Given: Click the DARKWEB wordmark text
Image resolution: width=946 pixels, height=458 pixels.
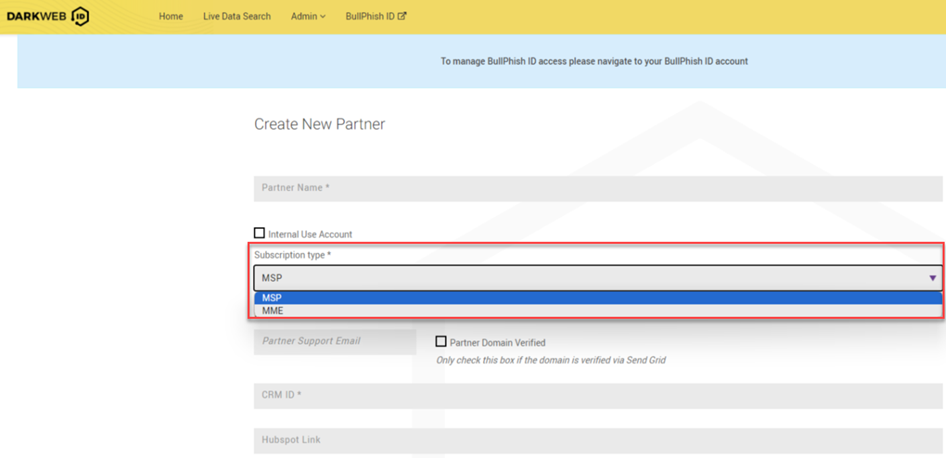Looking at the screenshot, I should click(36, 16).
